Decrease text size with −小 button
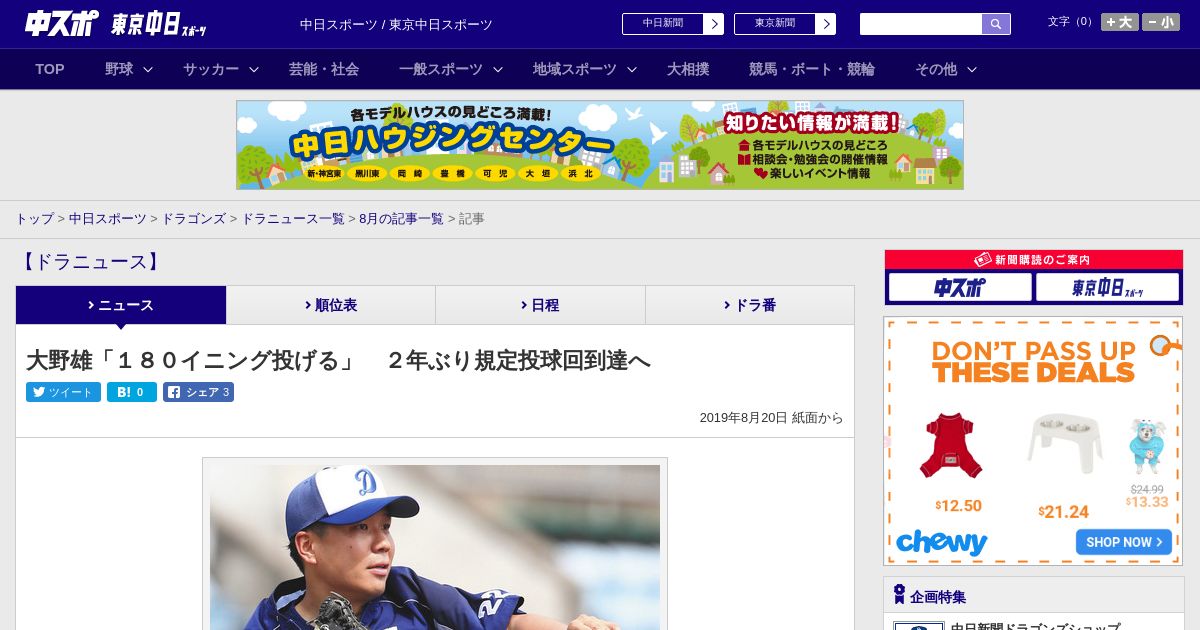This screenshot has height=630, width=1200. click(1161, 22)
